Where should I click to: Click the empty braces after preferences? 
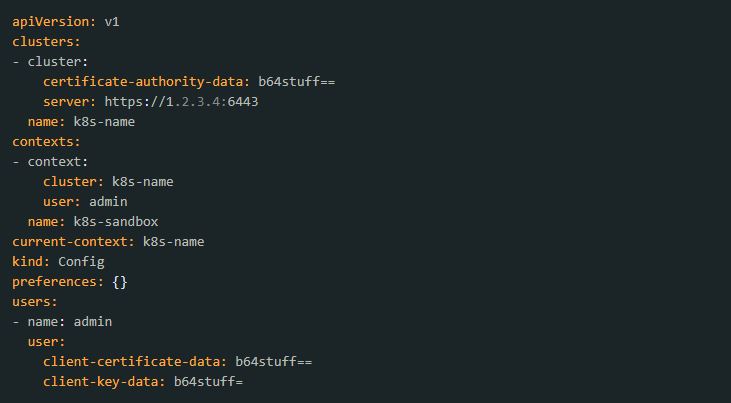point(120,282)
